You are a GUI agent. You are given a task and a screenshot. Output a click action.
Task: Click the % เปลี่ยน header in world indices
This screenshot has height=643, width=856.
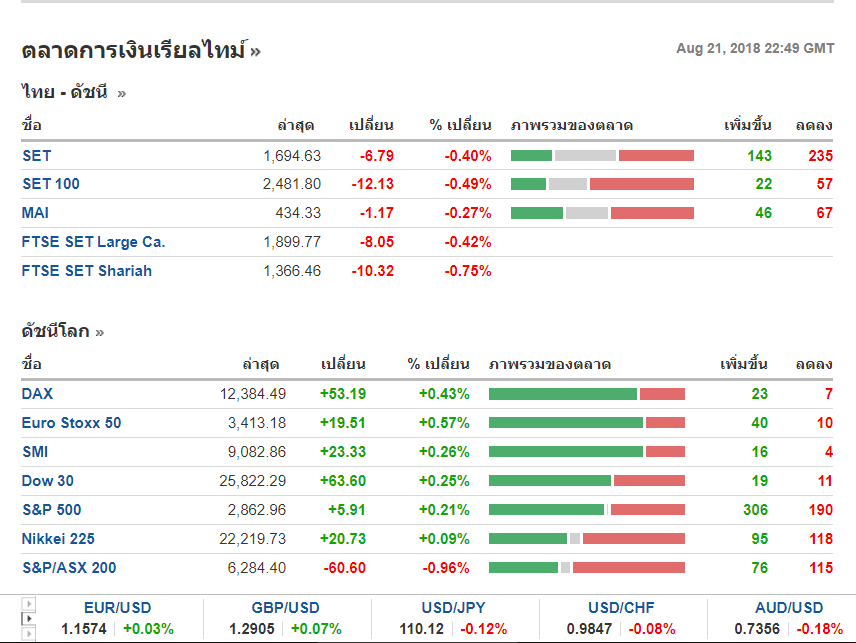point(438,364)
